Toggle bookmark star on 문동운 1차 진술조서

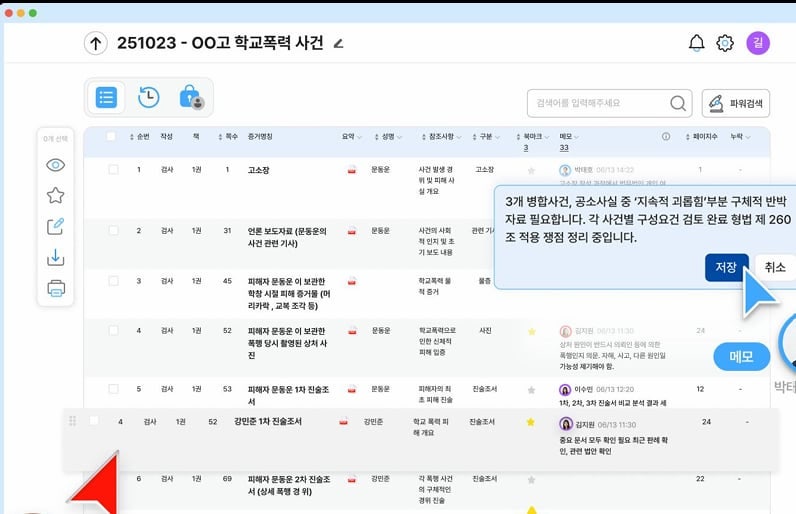(x=532, y=390)
